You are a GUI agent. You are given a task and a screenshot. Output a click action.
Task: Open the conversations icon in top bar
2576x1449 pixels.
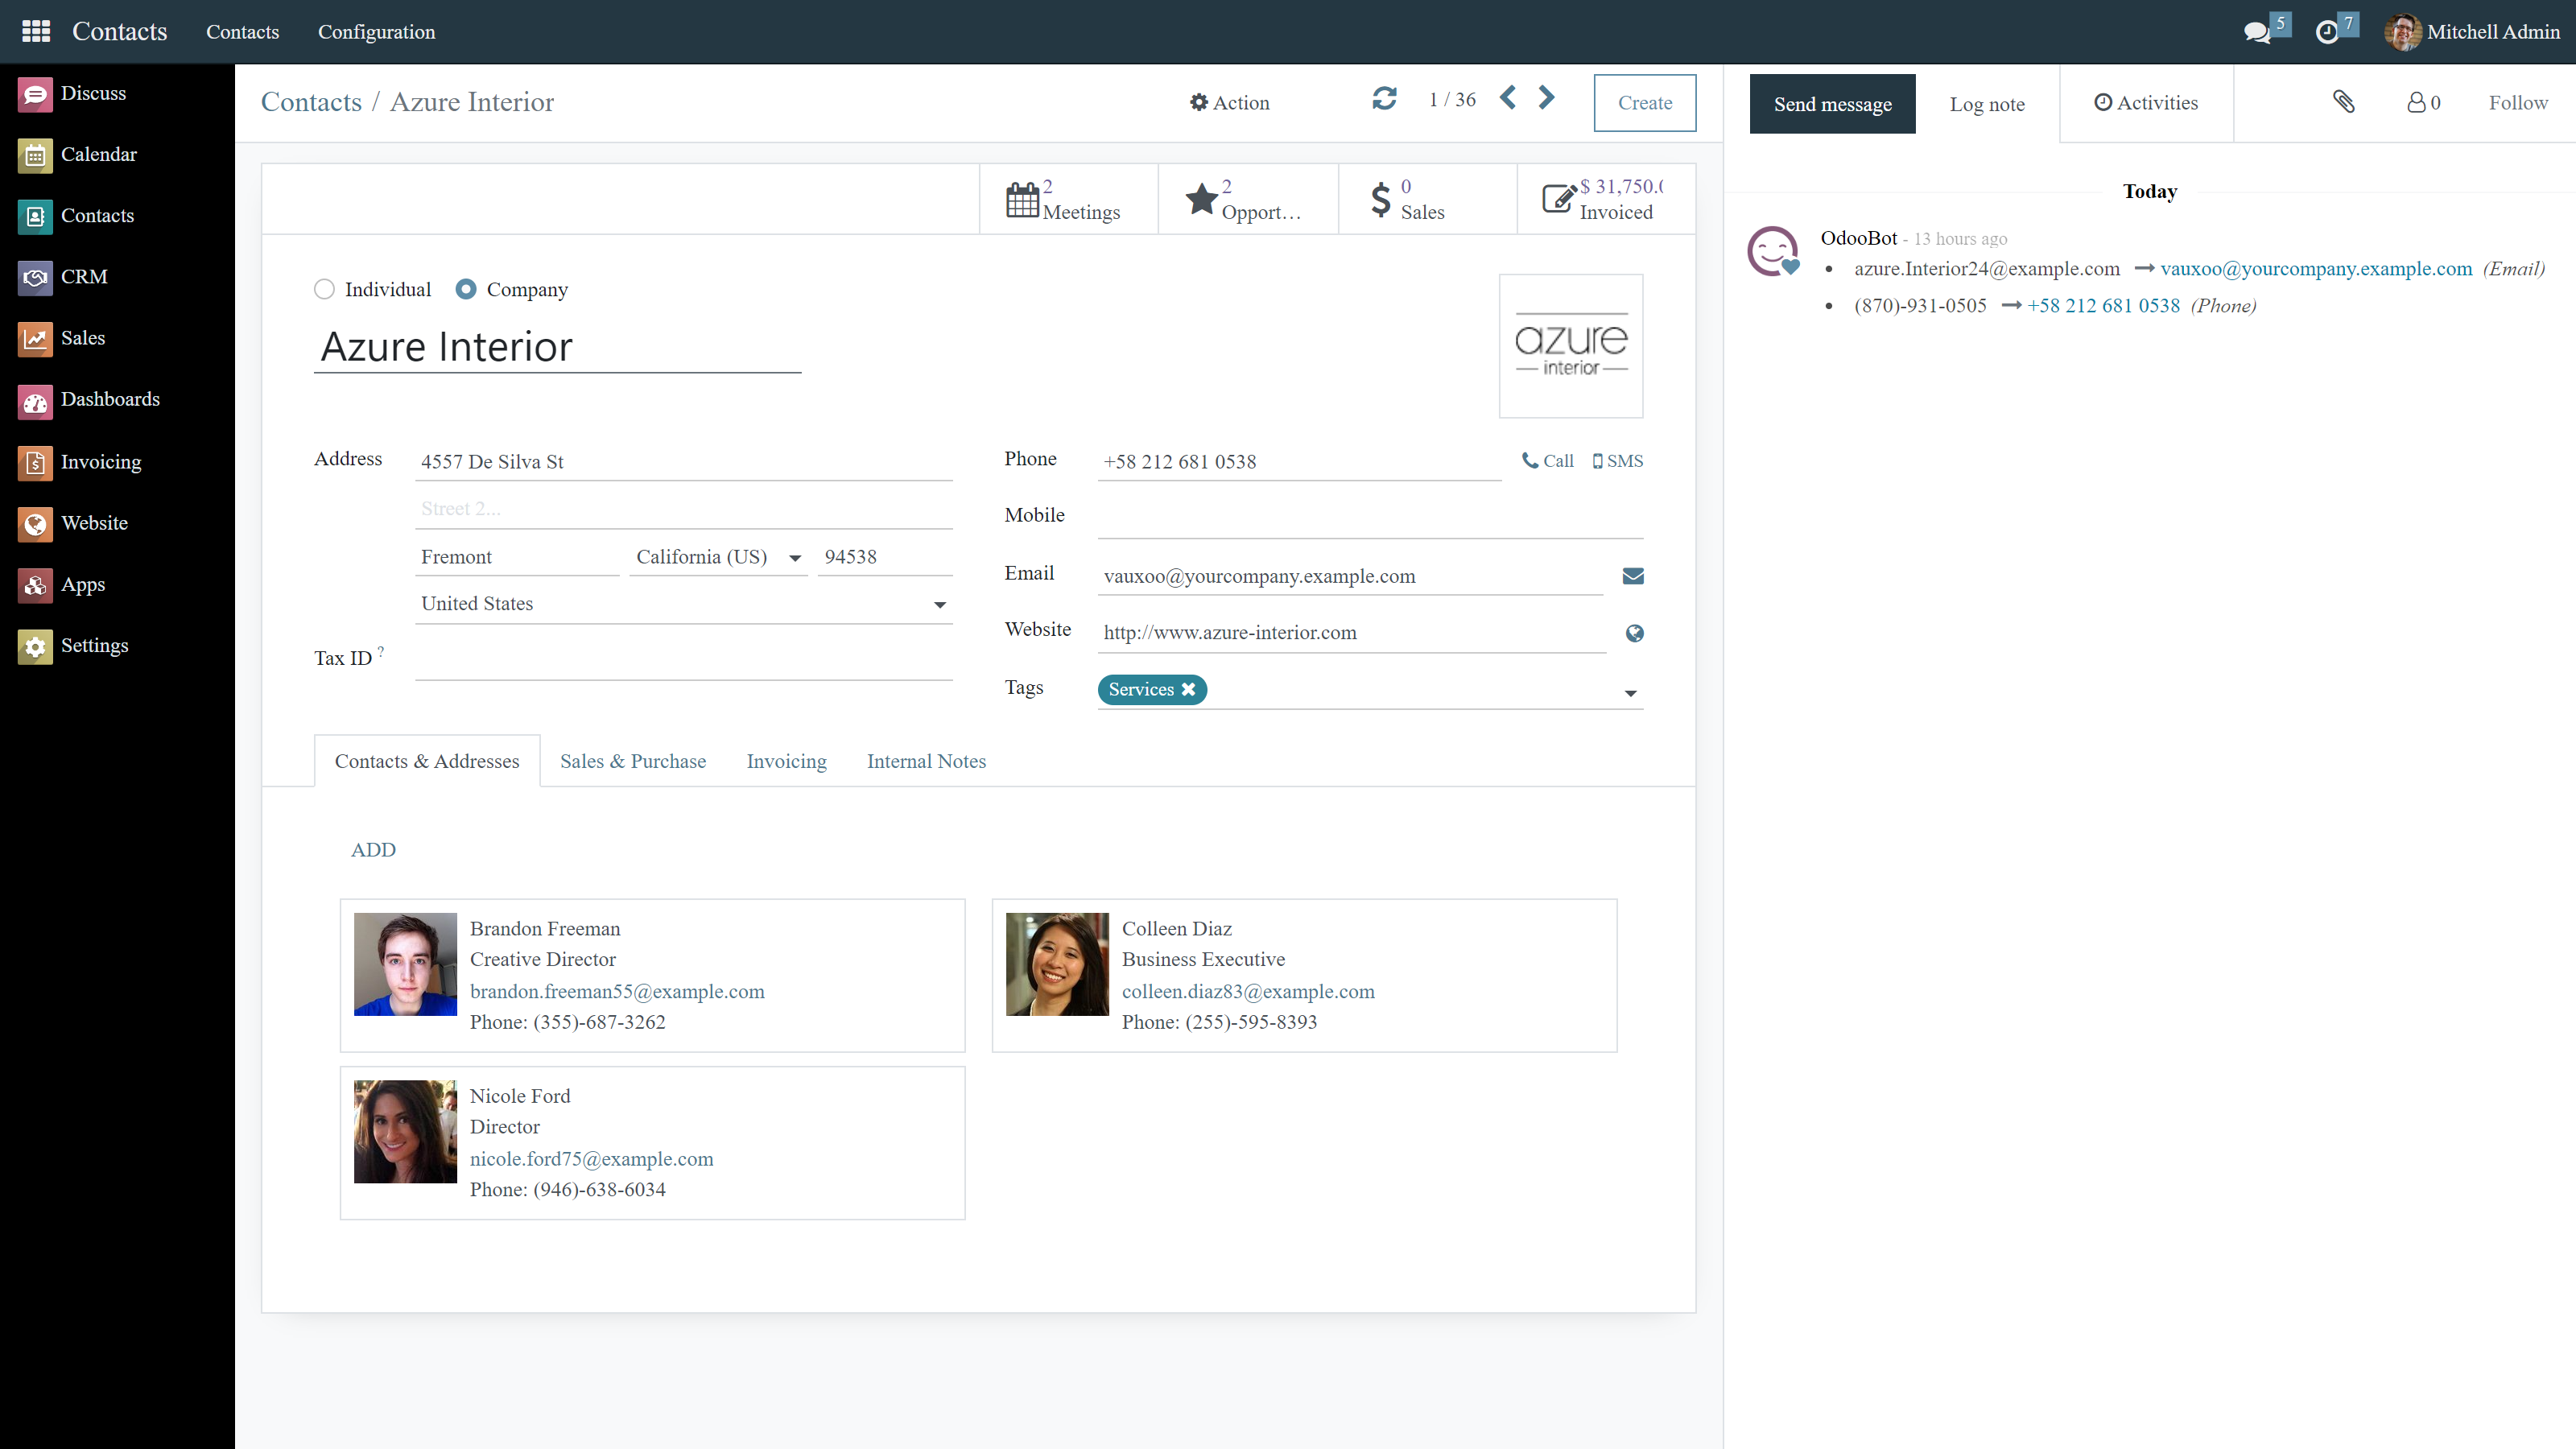pyautogui.click(x=2256, y=32)
